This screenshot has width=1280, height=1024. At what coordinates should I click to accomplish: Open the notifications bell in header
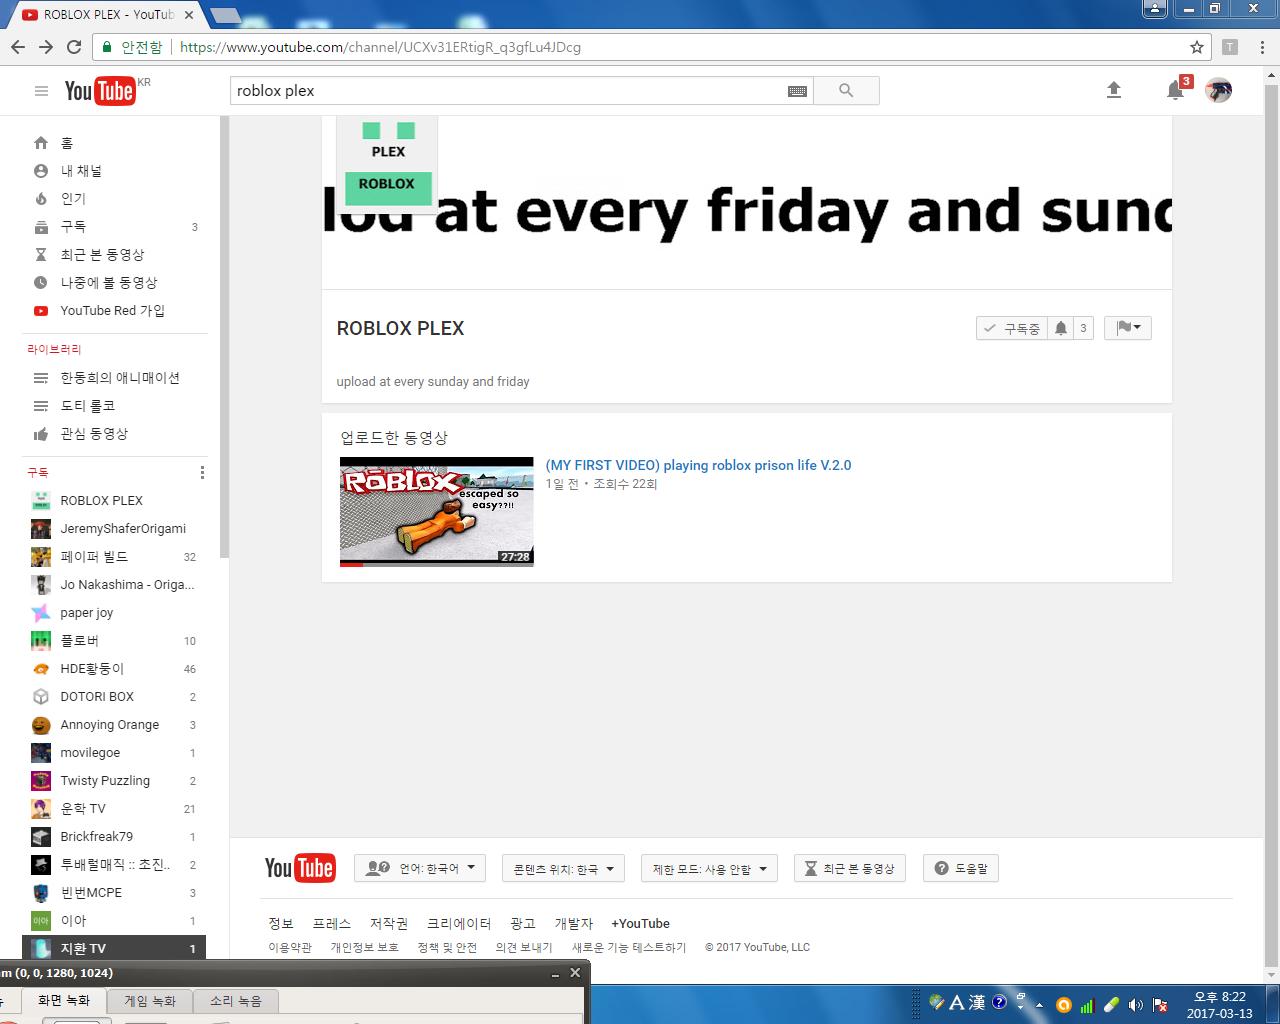[x=1176, y=90]
